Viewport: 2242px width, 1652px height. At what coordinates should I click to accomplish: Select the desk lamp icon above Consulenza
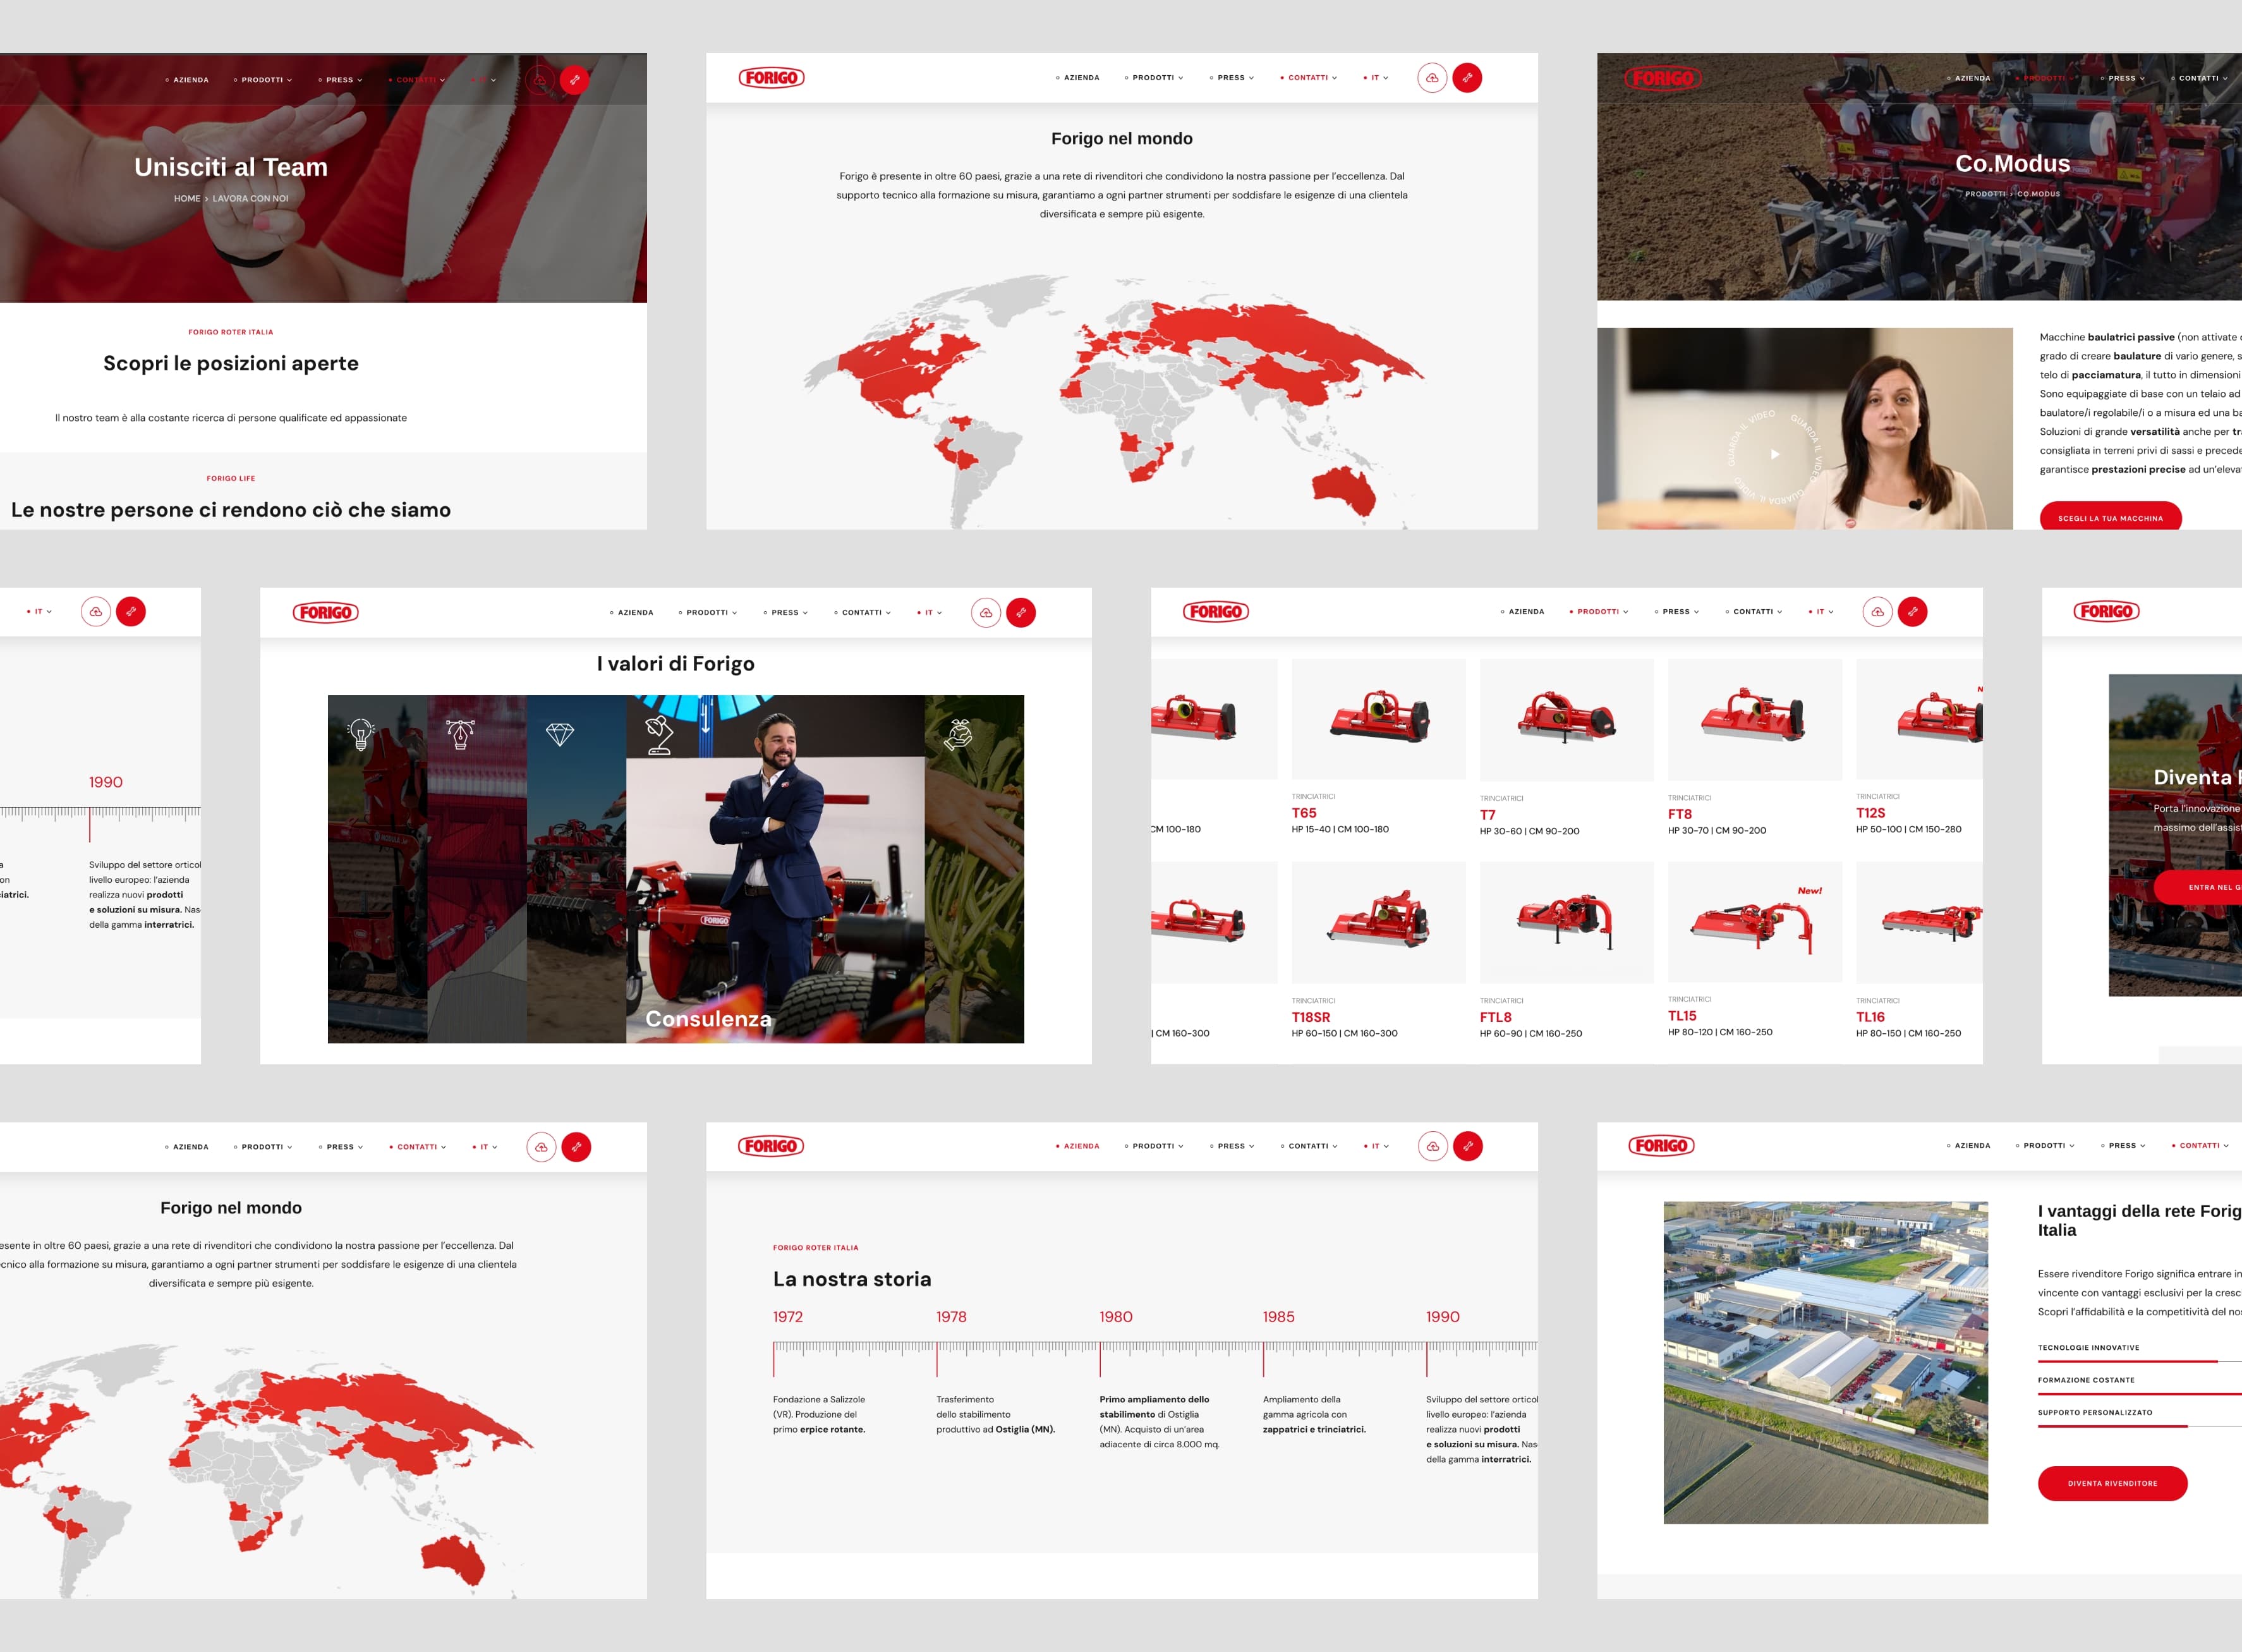(x=659, y=735)
